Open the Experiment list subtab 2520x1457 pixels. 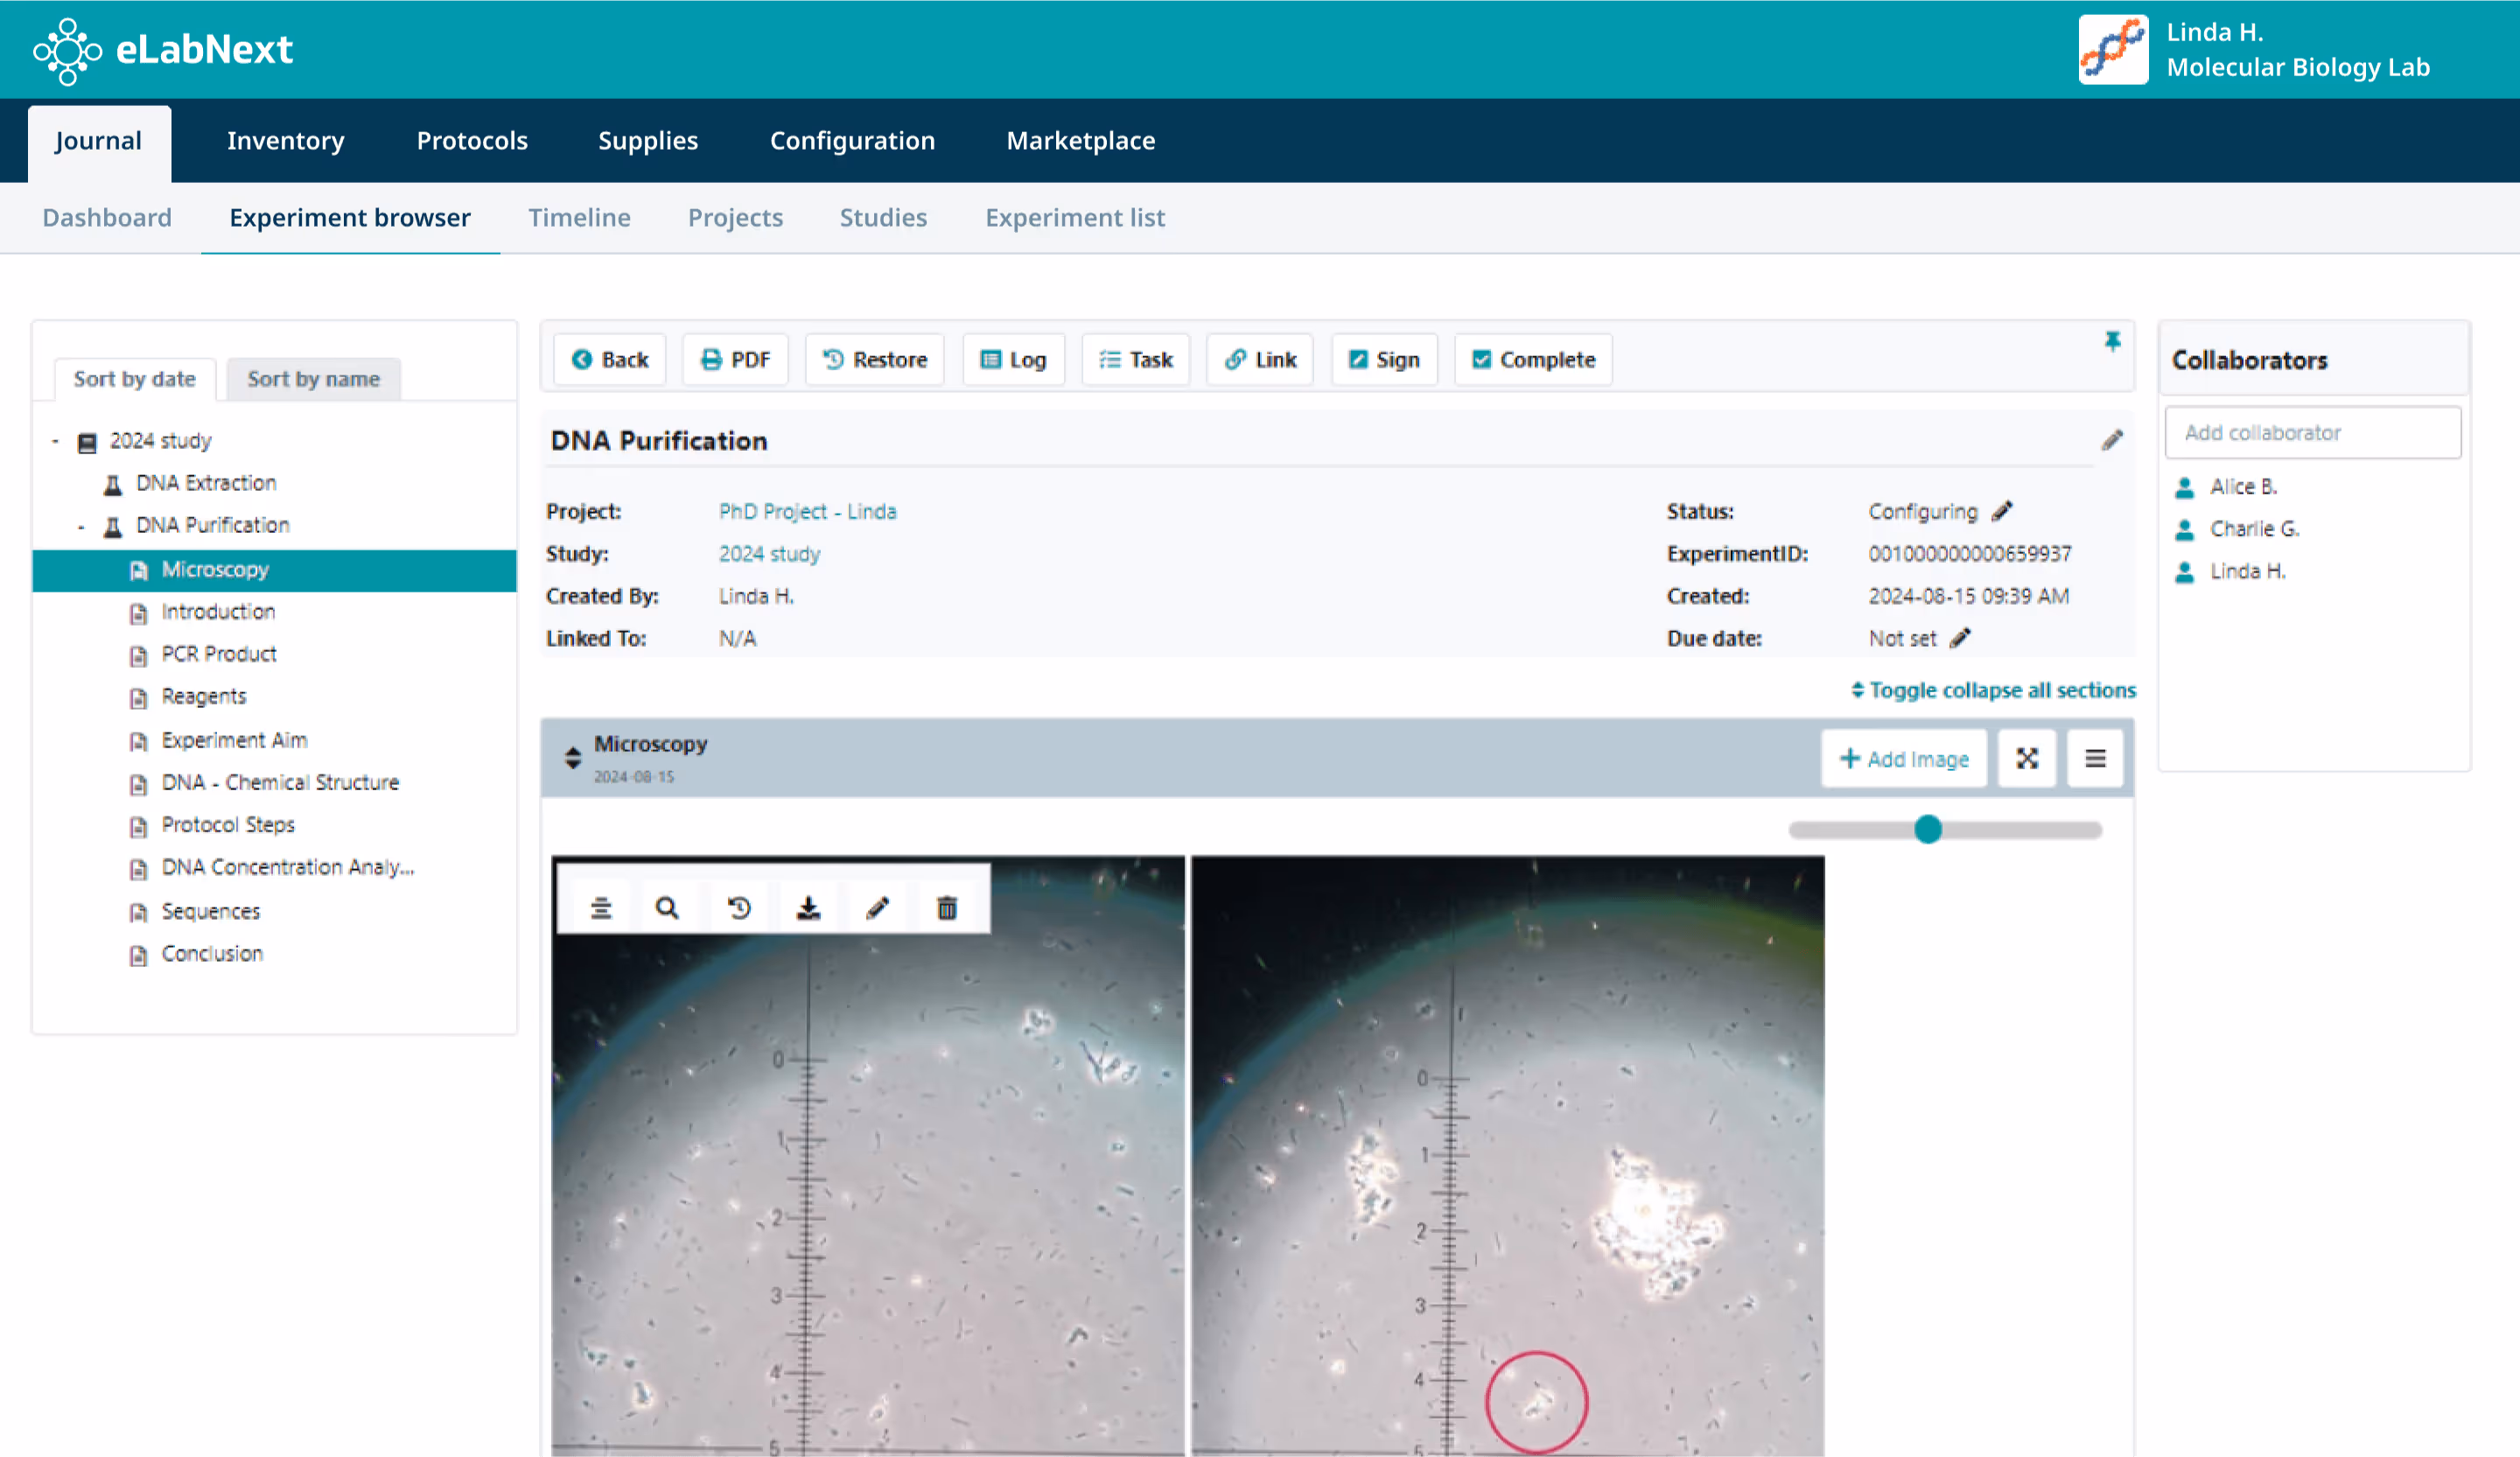1075,217
